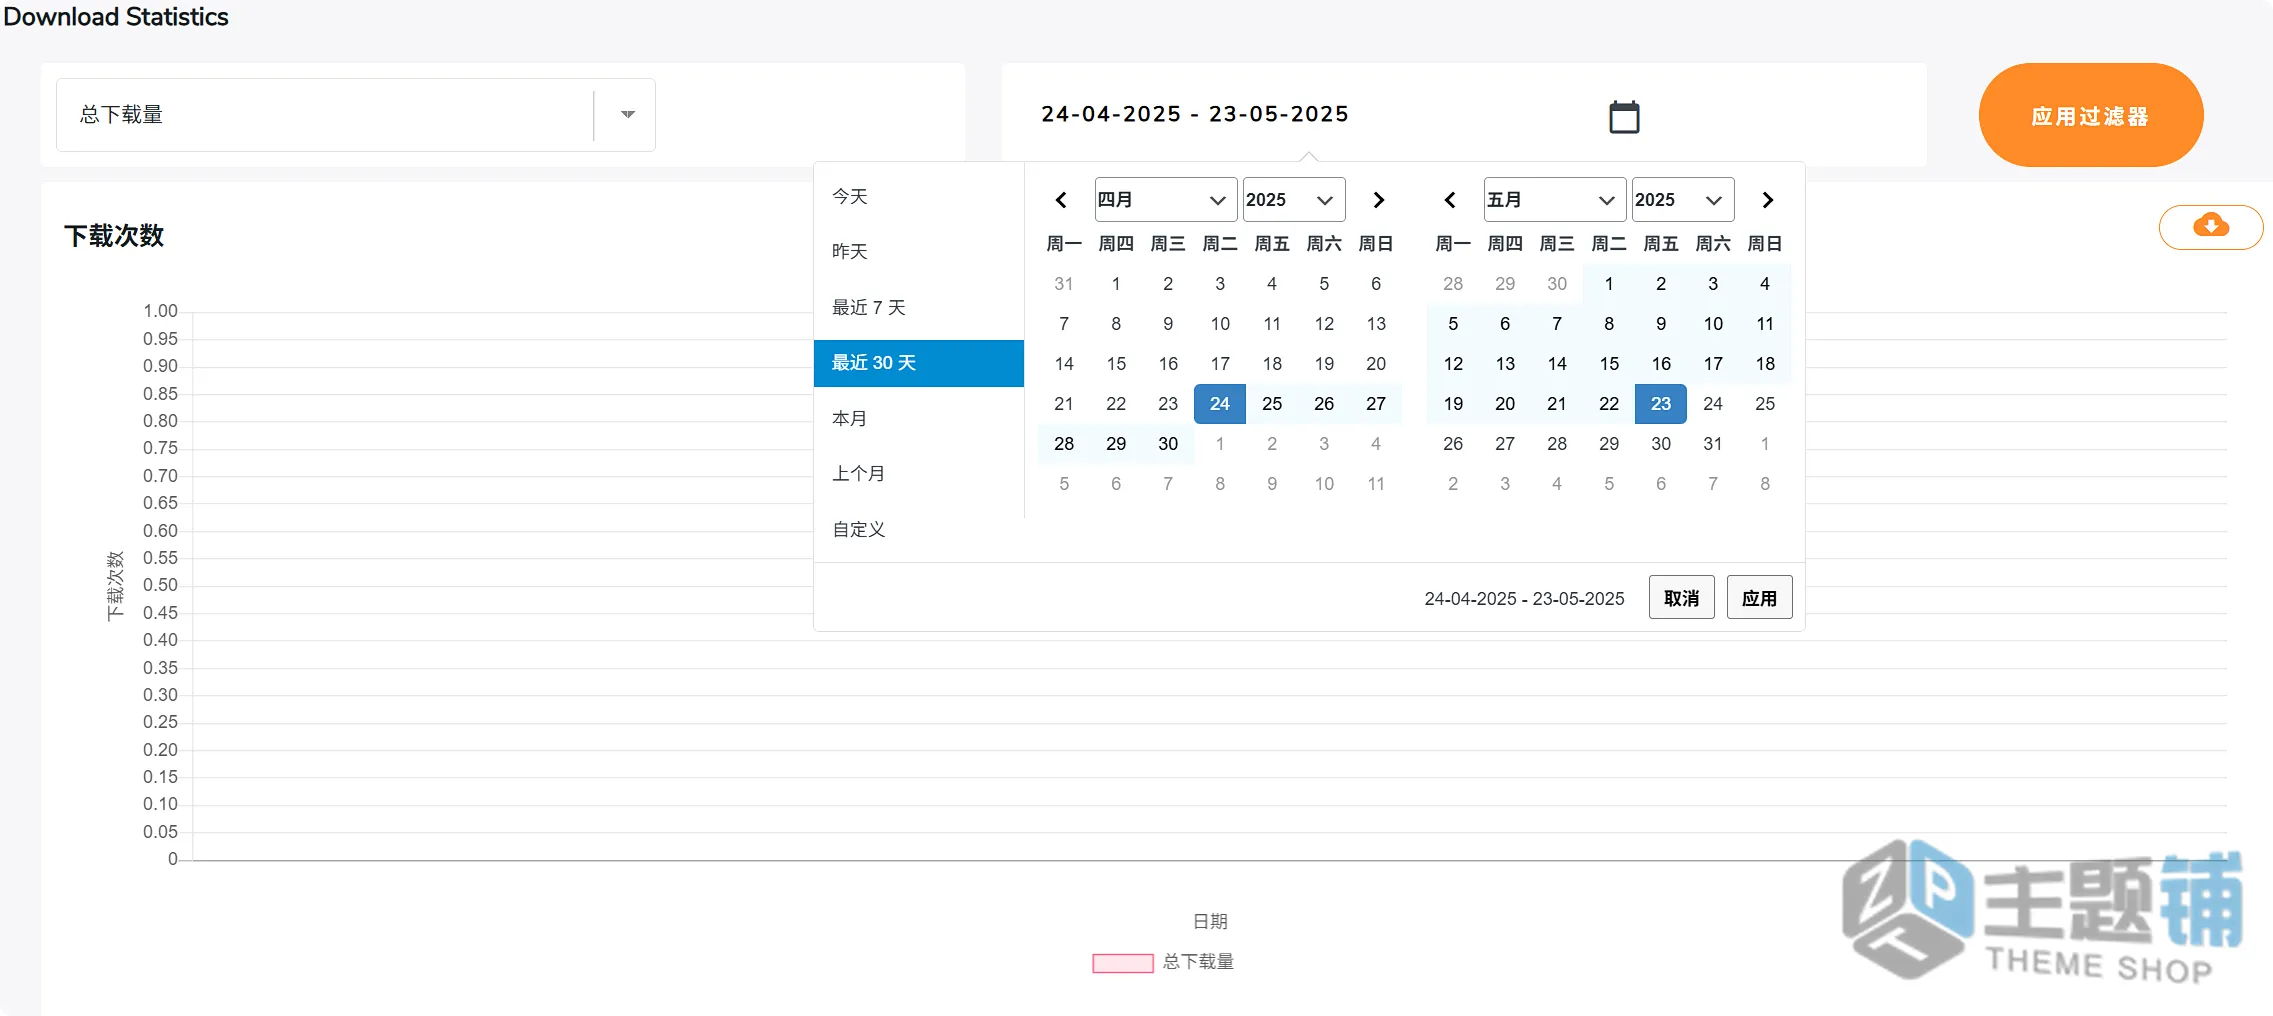The width and height of the screenshot is (2273, 1016).
Task: Pick May 31 in right calendar
Action: [x=1713, y=444]
